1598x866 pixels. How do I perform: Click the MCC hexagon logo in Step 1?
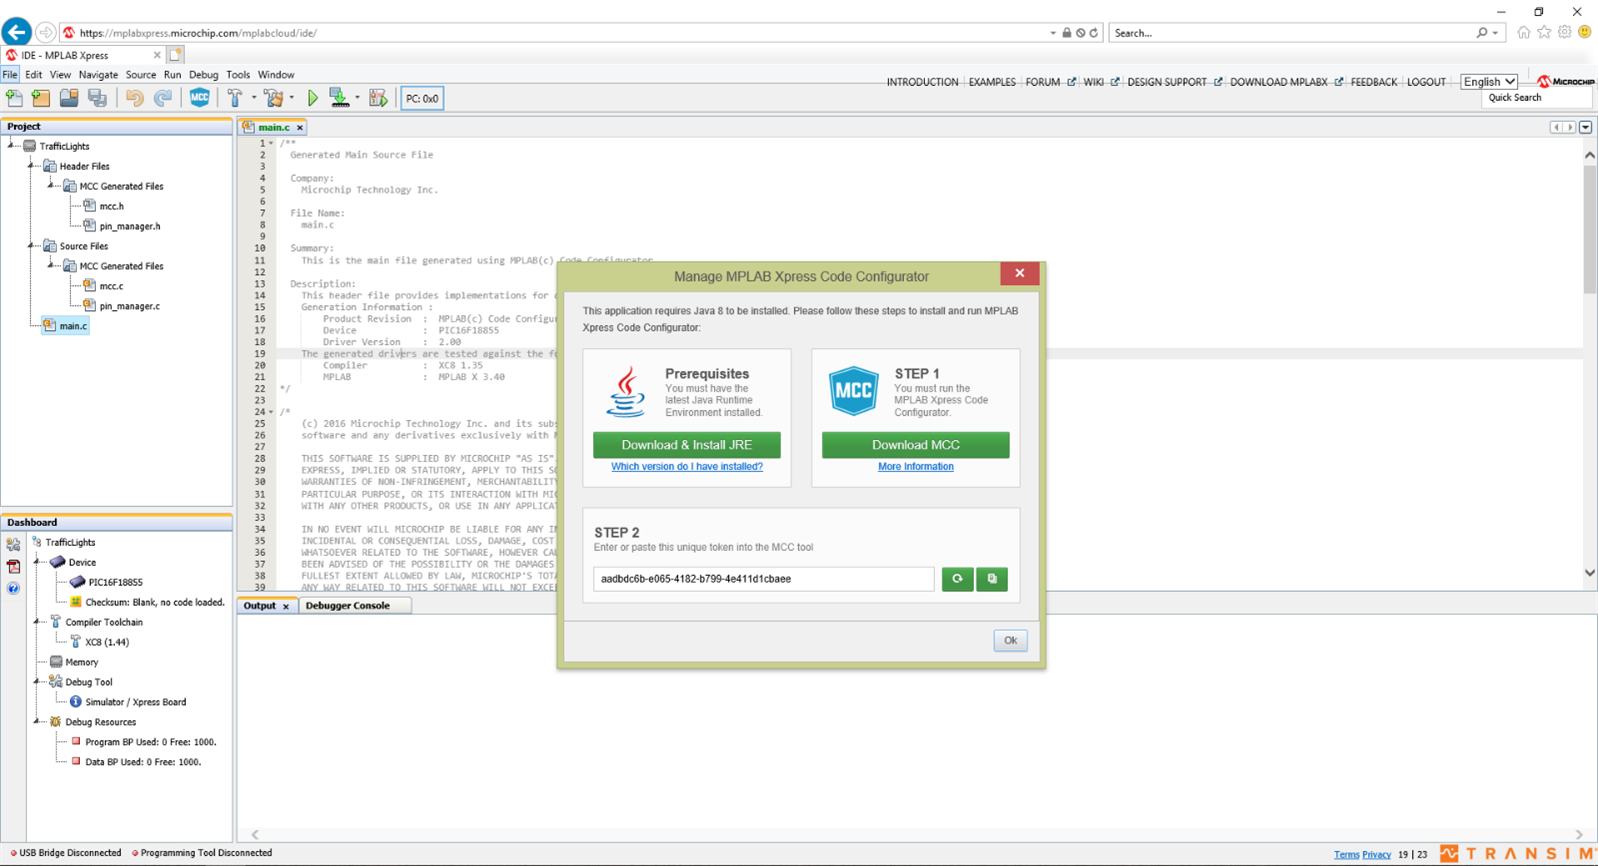click(x=854, y=391)
